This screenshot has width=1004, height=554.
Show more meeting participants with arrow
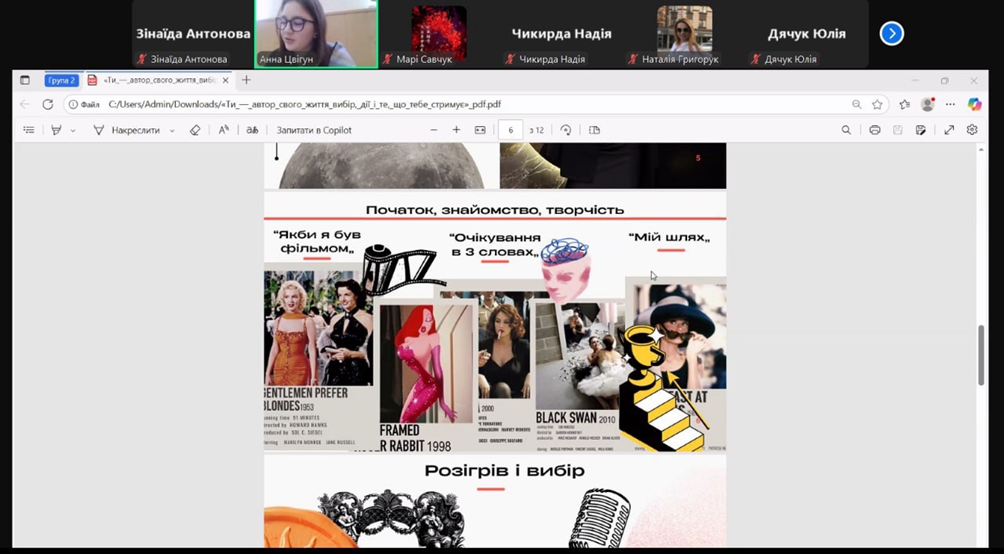[891, 34]
